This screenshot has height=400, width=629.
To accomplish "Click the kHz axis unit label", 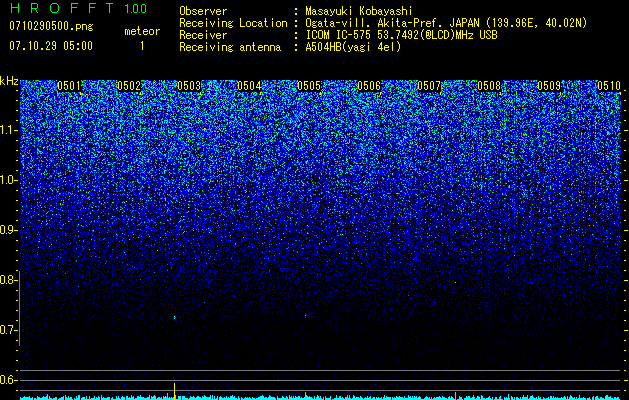I will 9,81.
